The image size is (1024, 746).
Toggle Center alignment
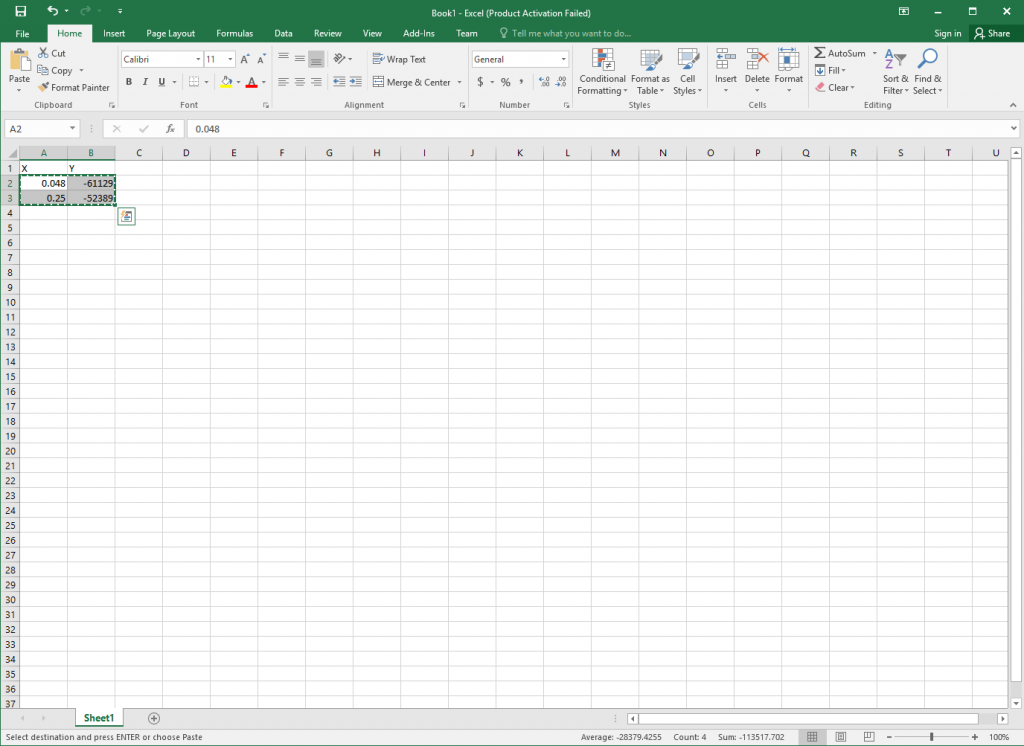[x=300, y=82]
